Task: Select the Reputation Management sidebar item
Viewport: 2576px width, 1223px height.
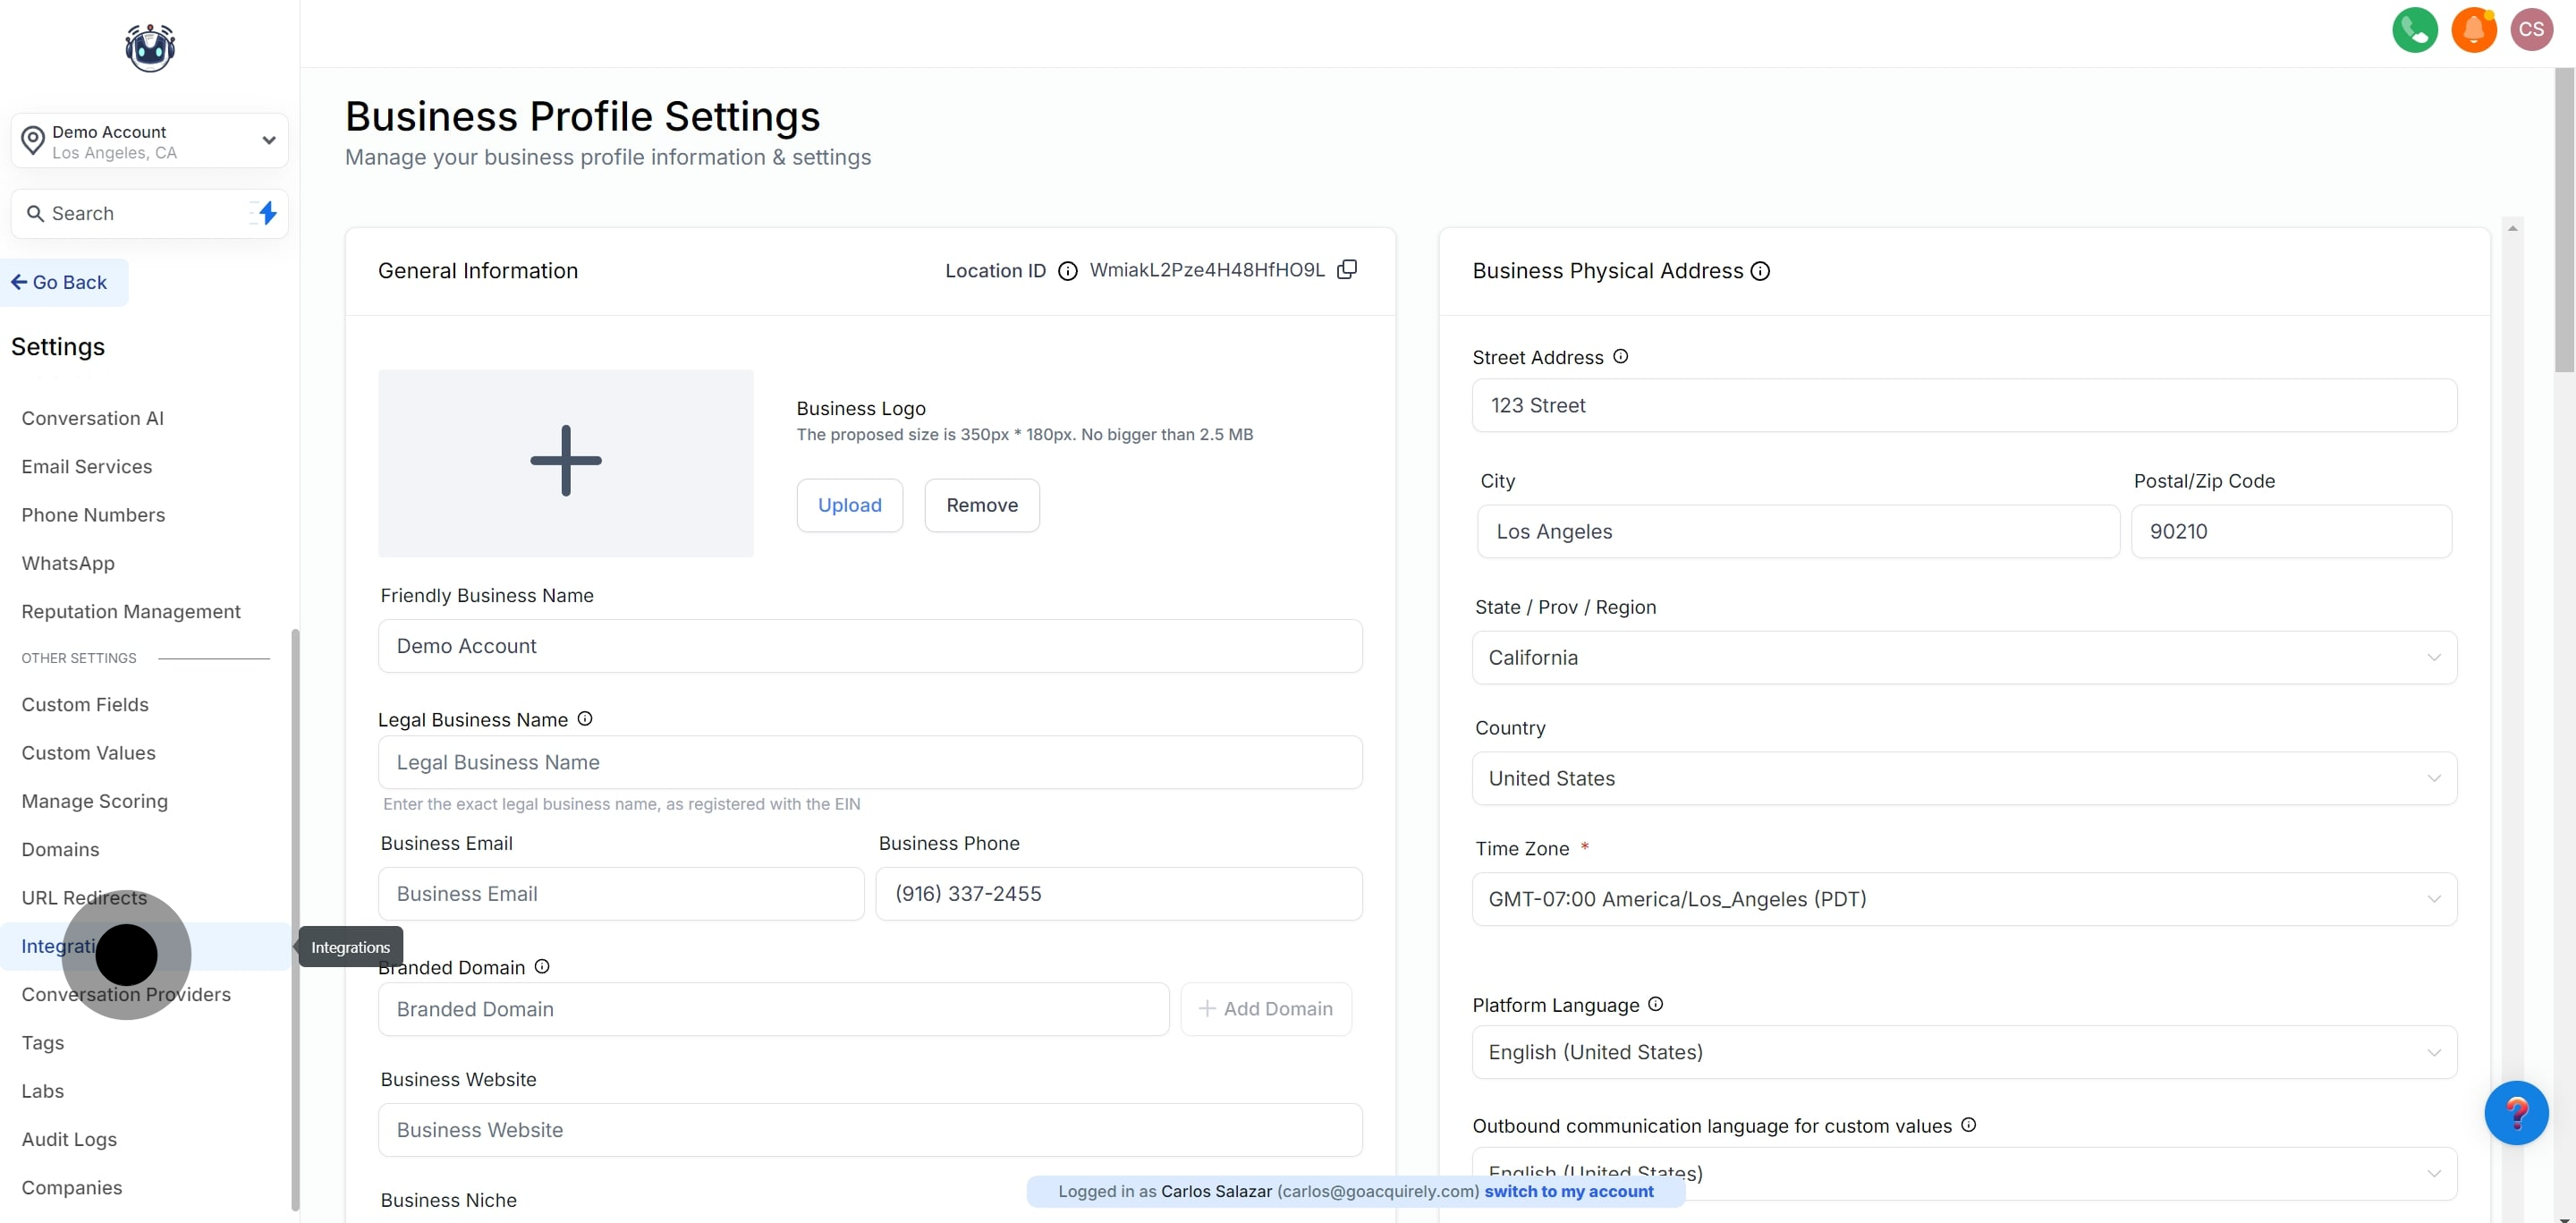Action: pyautogui.click(x=131, y=611)
